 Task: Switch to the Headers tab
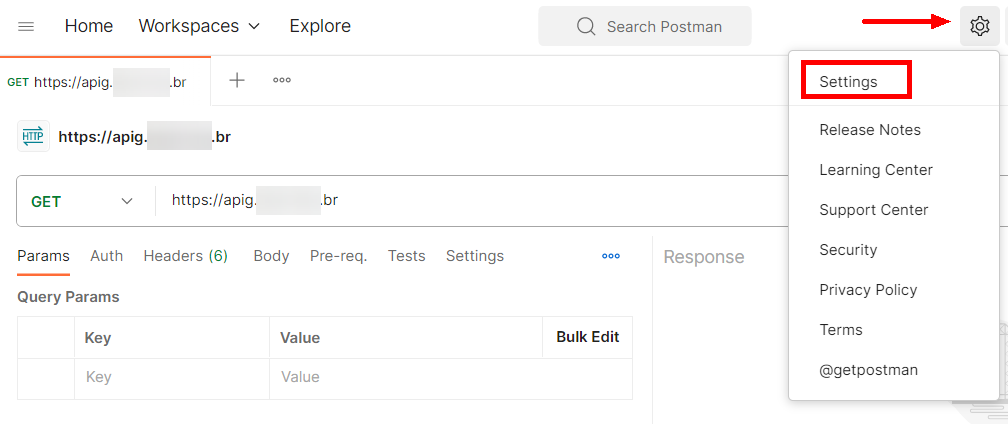pyautogui.click(x=185, y=256)
